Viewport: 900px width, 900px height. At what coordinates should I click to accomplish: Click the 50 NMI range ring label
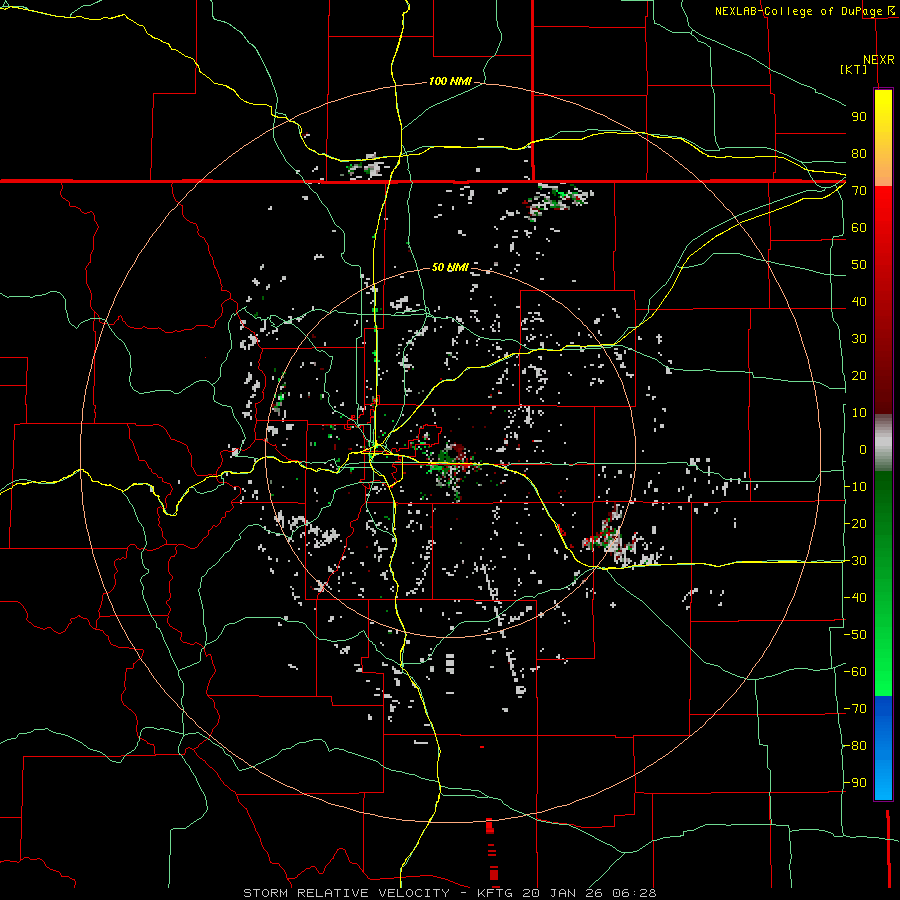tap(450, 267)
